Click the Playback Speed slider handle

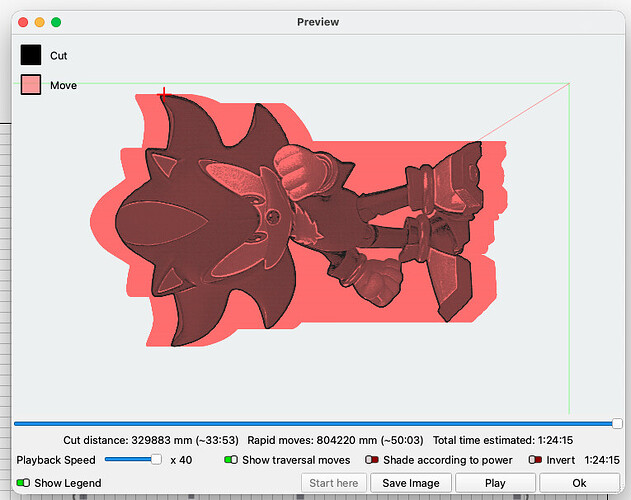click(156, 459)
